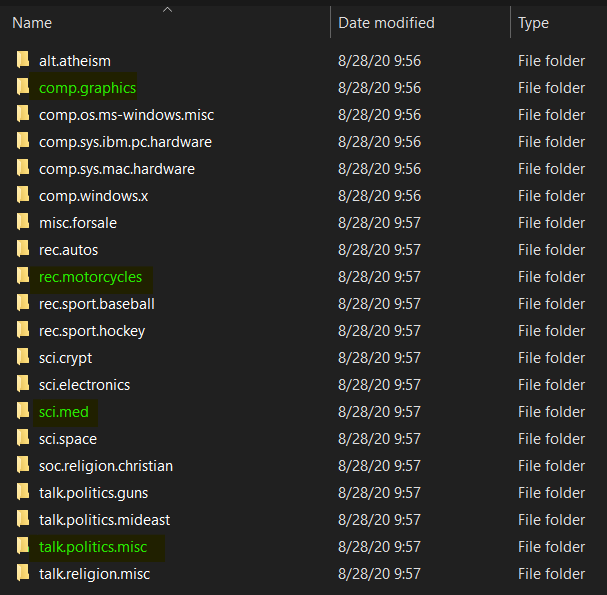The image size is (607, 595).
Task: Click the talk.politics.misc folder icon
Action: 23,547
